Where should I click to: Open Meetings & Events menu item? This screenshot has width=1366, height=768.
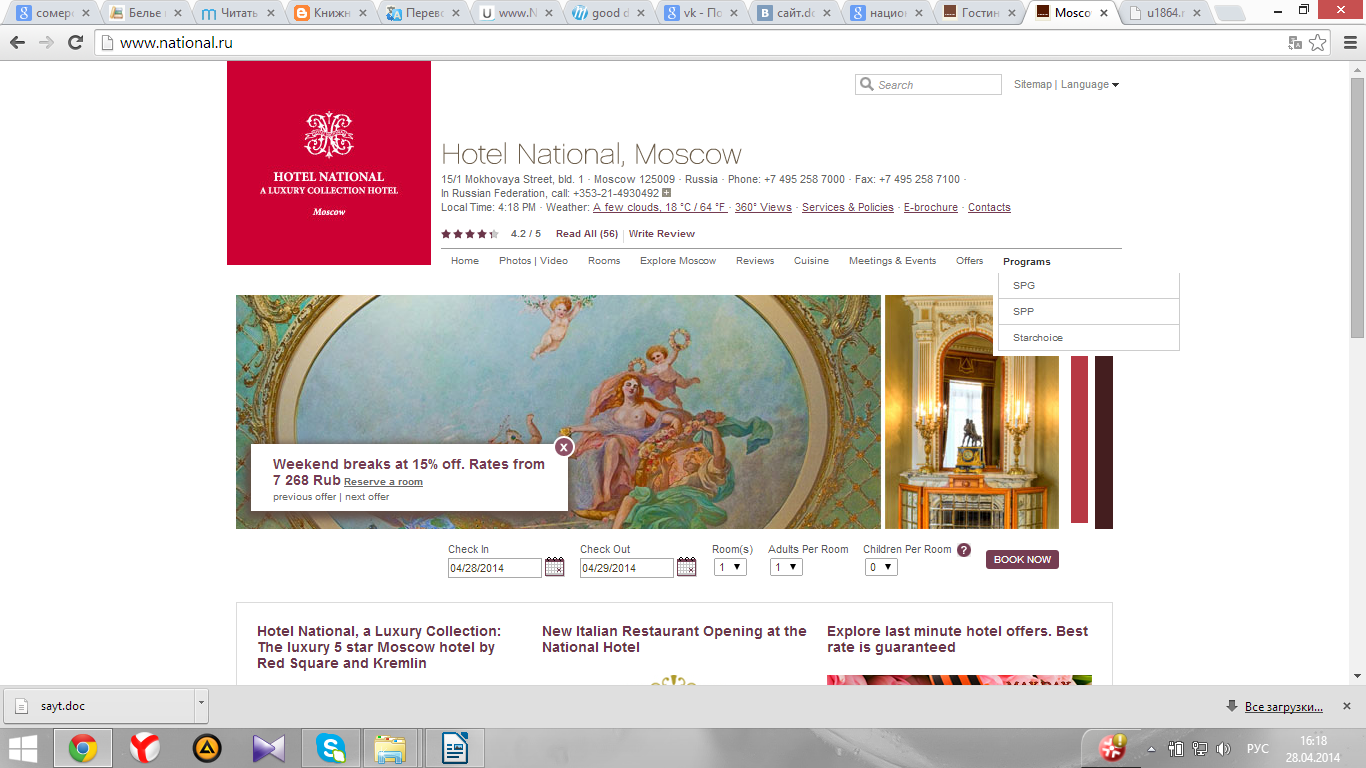pyautogui.click(x=892, y=261)
